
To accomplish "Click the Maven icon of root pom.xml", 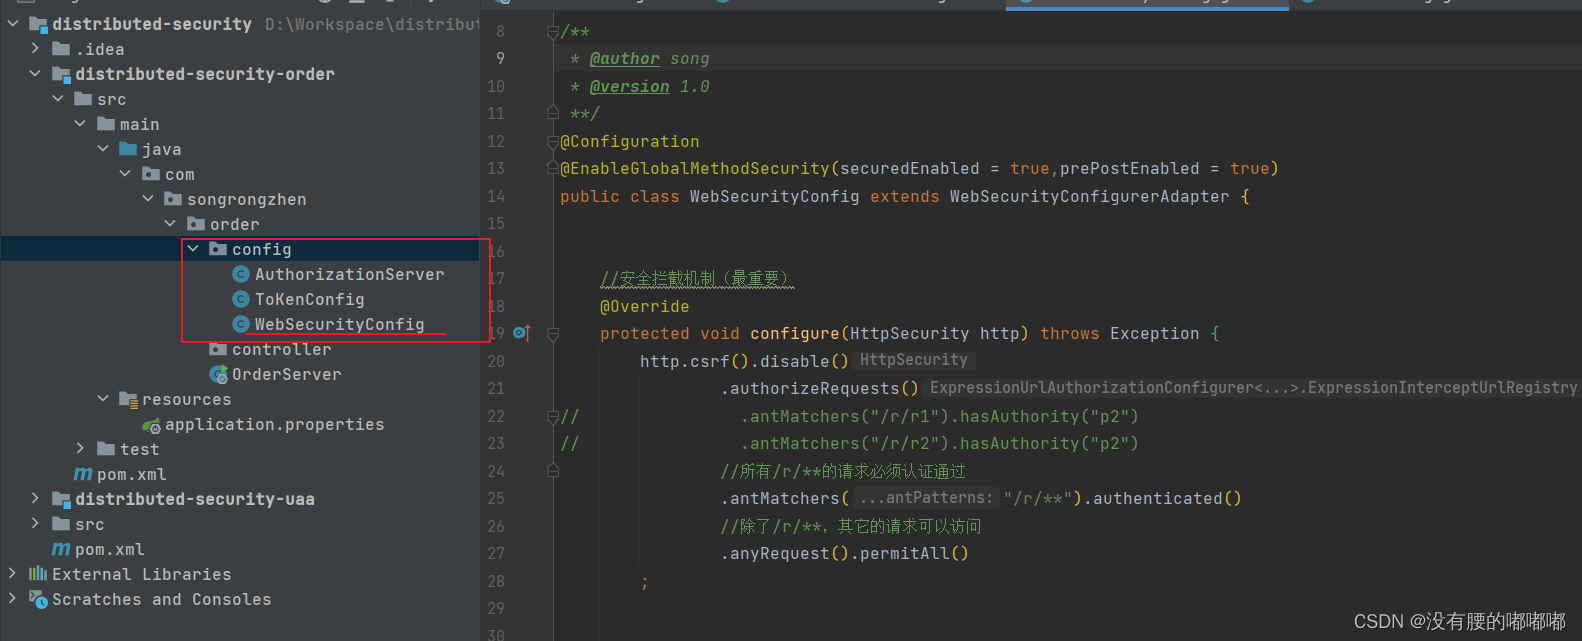I will tap(61, 549).
